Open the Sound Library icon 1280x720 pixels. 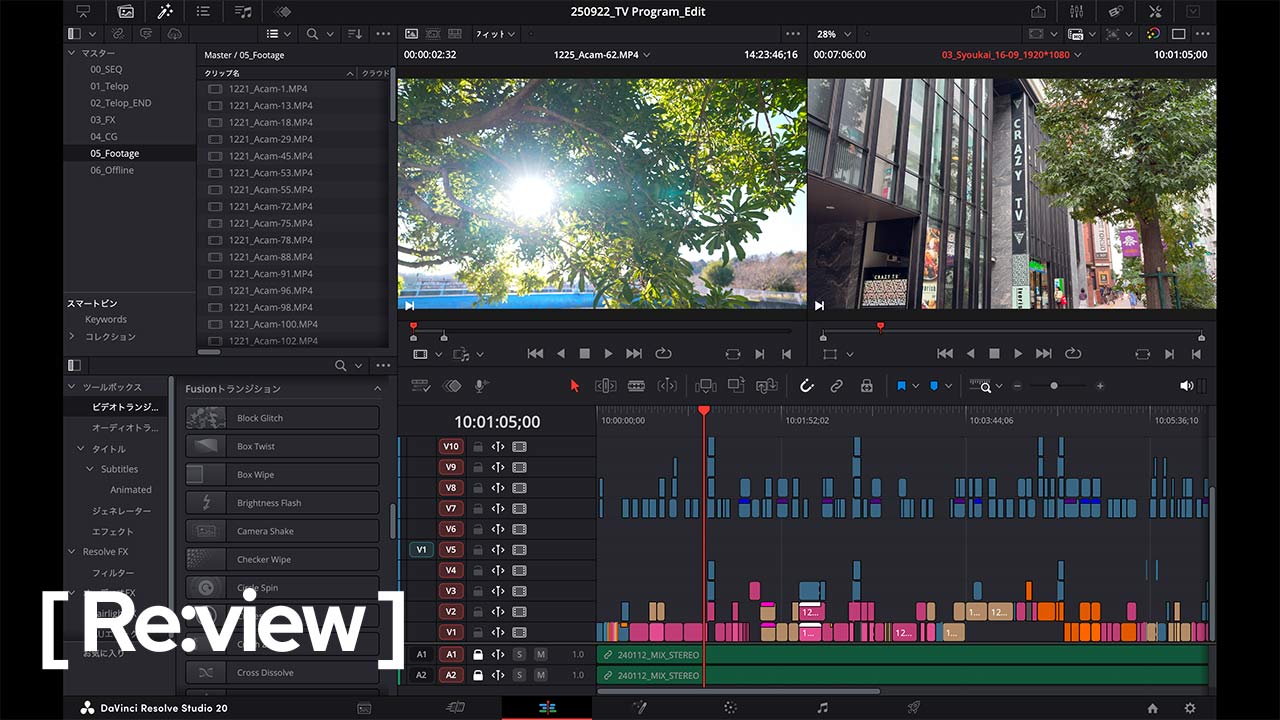coord(243,12)
